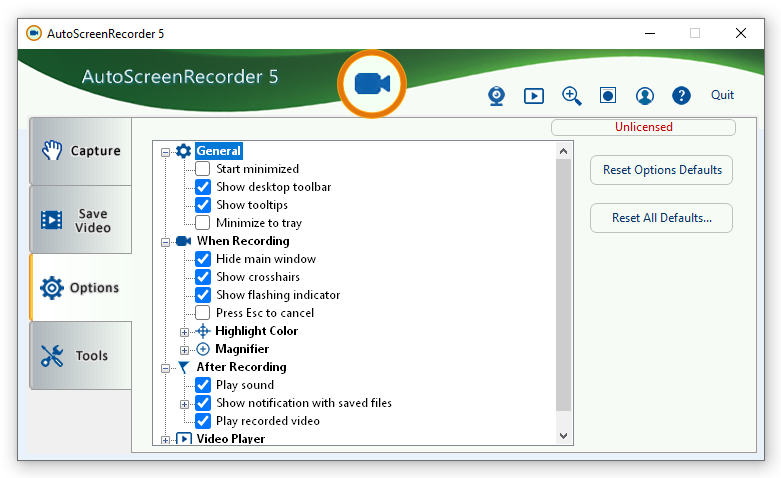Click the hand icon on Capture tab
Image resolution: width=781 pixels, height=478 pixels.
(x=52, y=150)
